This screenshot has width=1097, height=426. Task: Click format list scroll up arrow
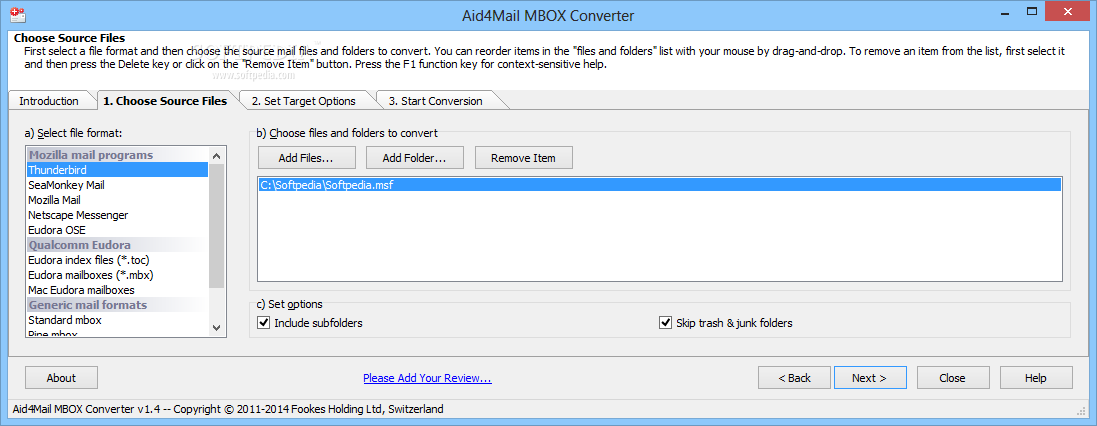pyautogui.click(x=216, y=155)
